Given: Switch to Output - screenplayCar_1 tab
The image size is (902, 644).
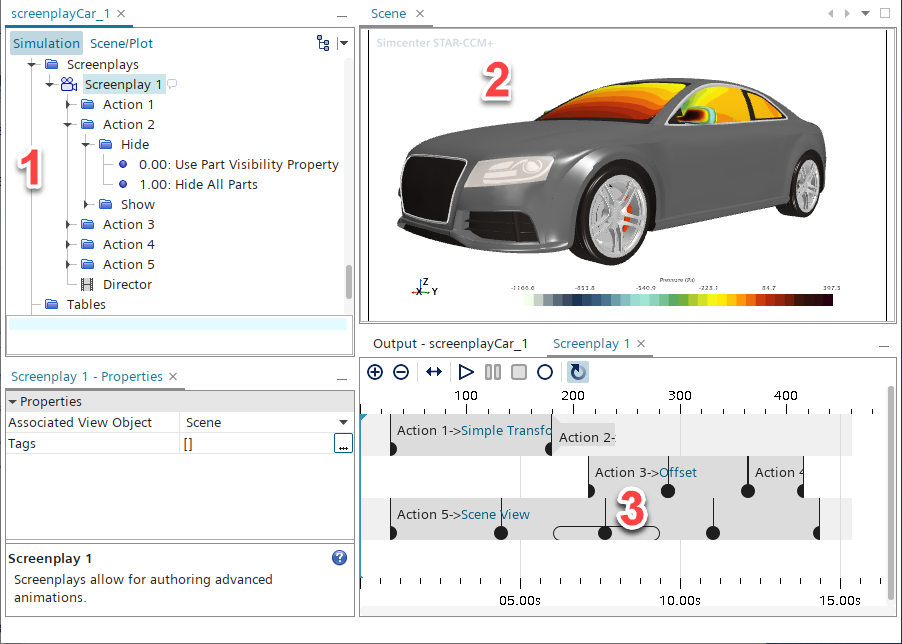Looking at the screenshot, I should click(x=450, y=343).
